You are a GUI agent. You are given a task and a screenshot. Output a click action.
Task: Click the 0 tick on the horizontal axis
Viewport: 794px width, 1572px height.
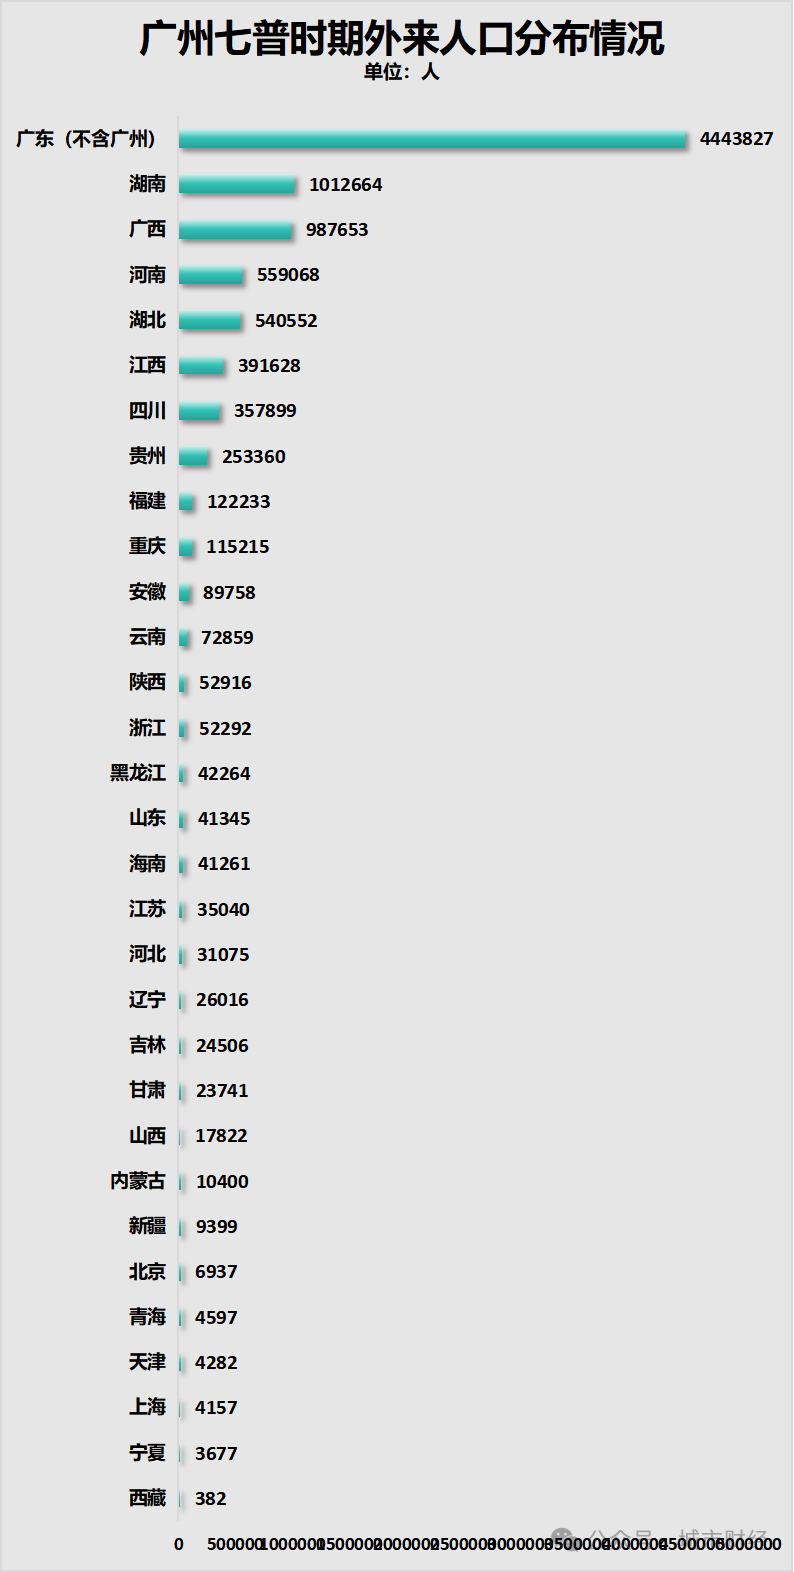(x=179, y=1544)
